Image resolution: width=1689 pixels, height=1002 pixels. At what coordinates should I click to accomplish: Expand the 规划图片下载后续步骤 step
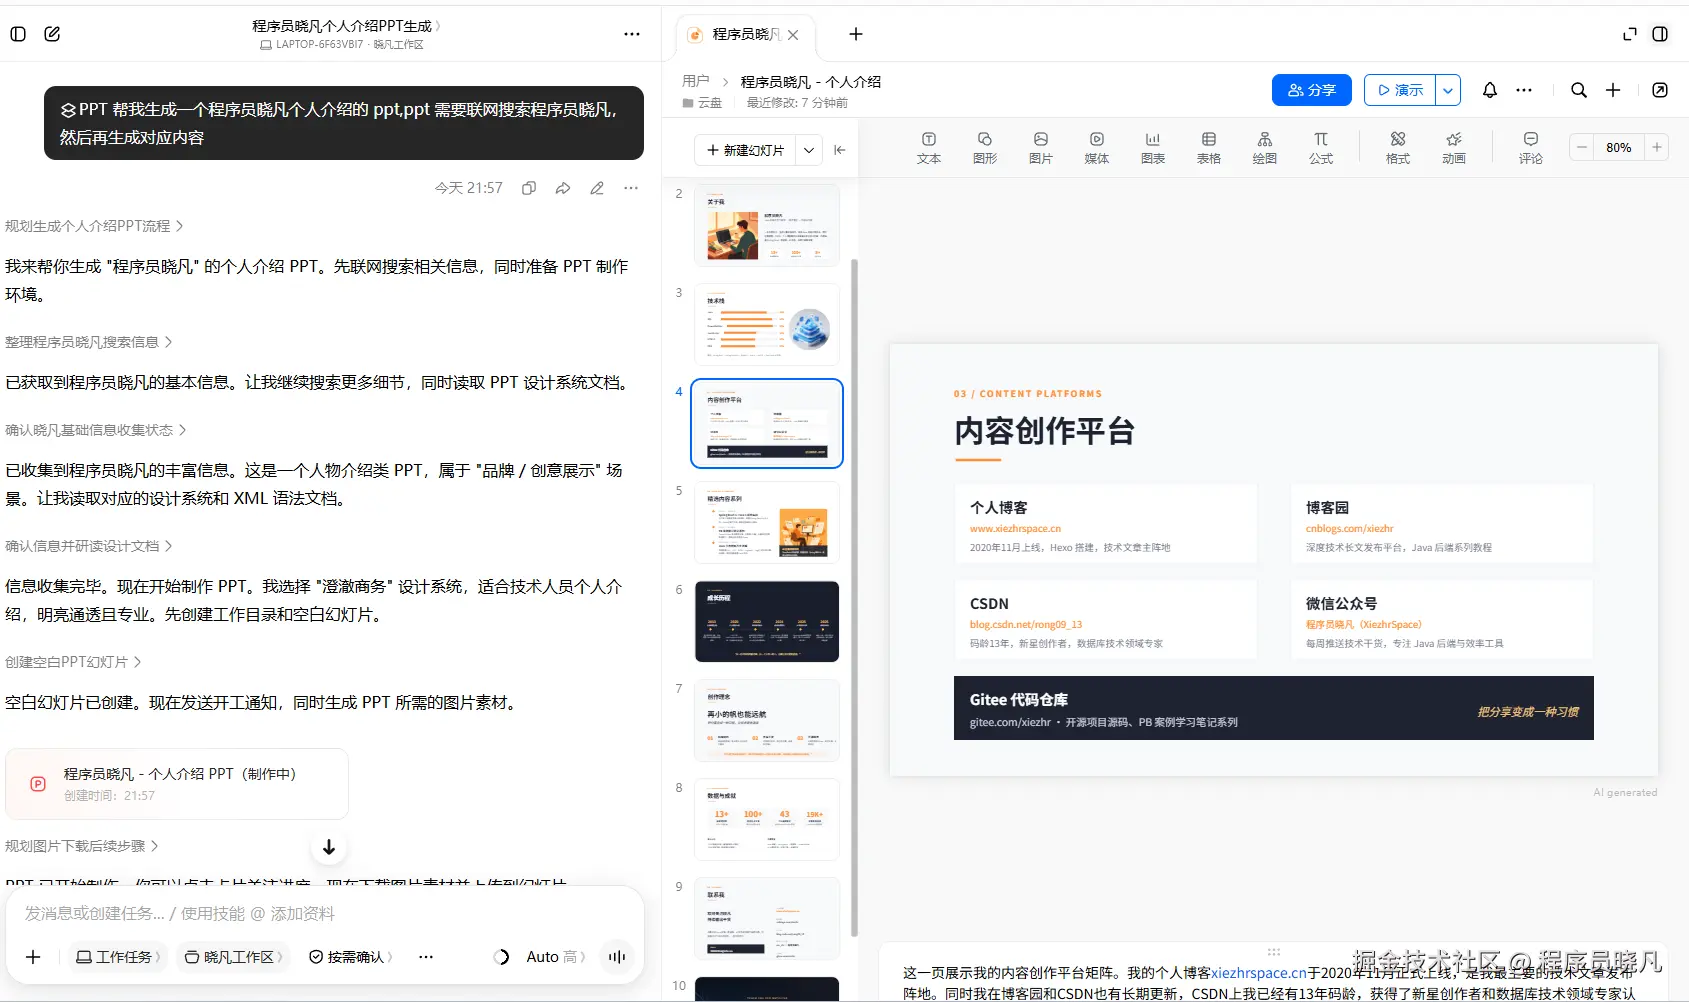[81, 846]
